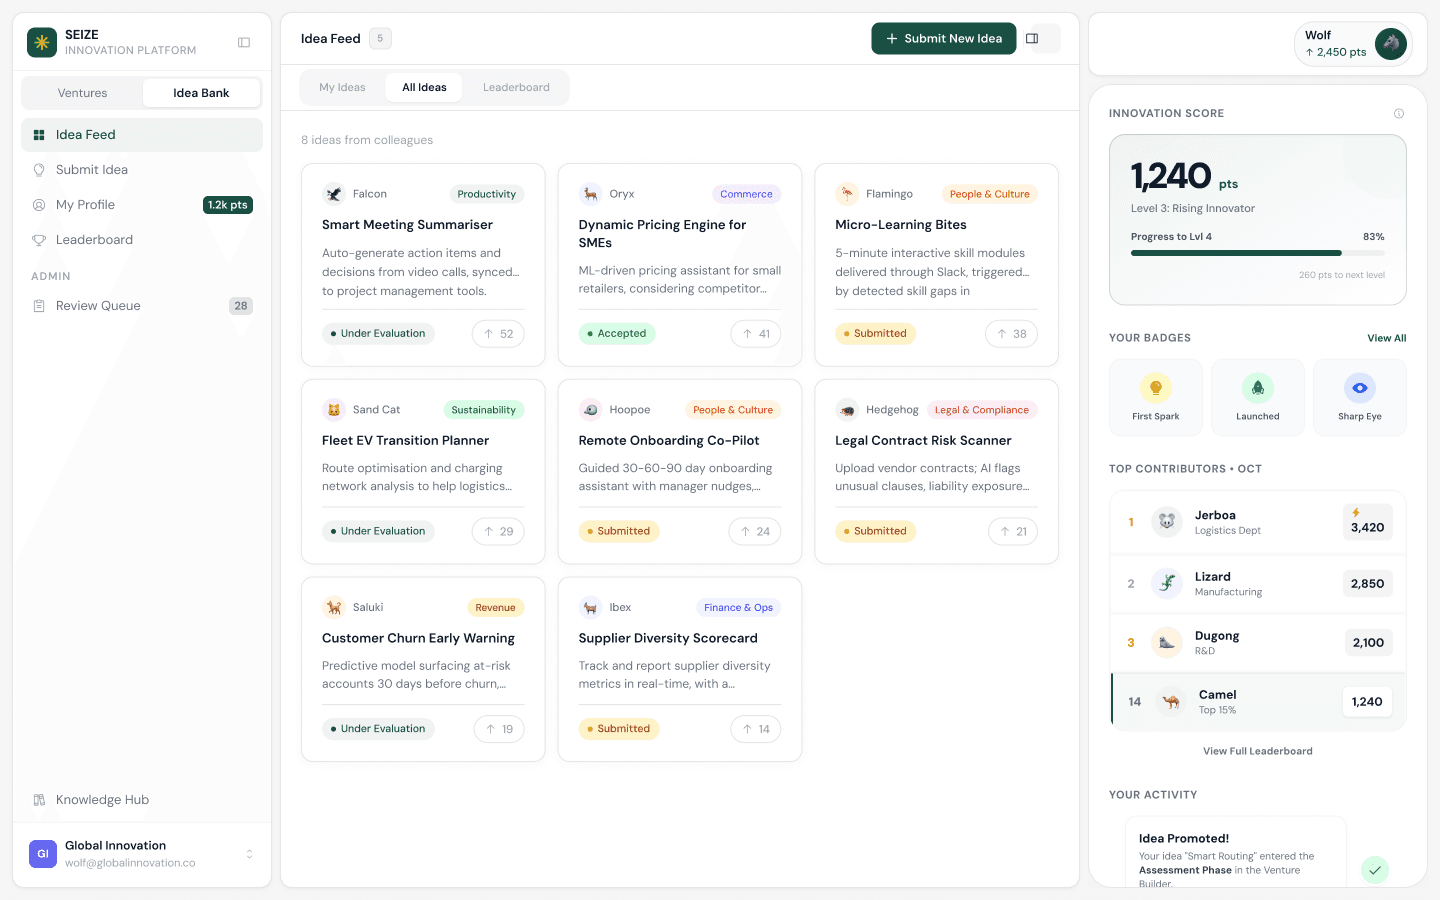This screenshot has width=1440, height=900.
Task: Open the Global Innovation workspace switcher chevron
Action: coord(249,854)
